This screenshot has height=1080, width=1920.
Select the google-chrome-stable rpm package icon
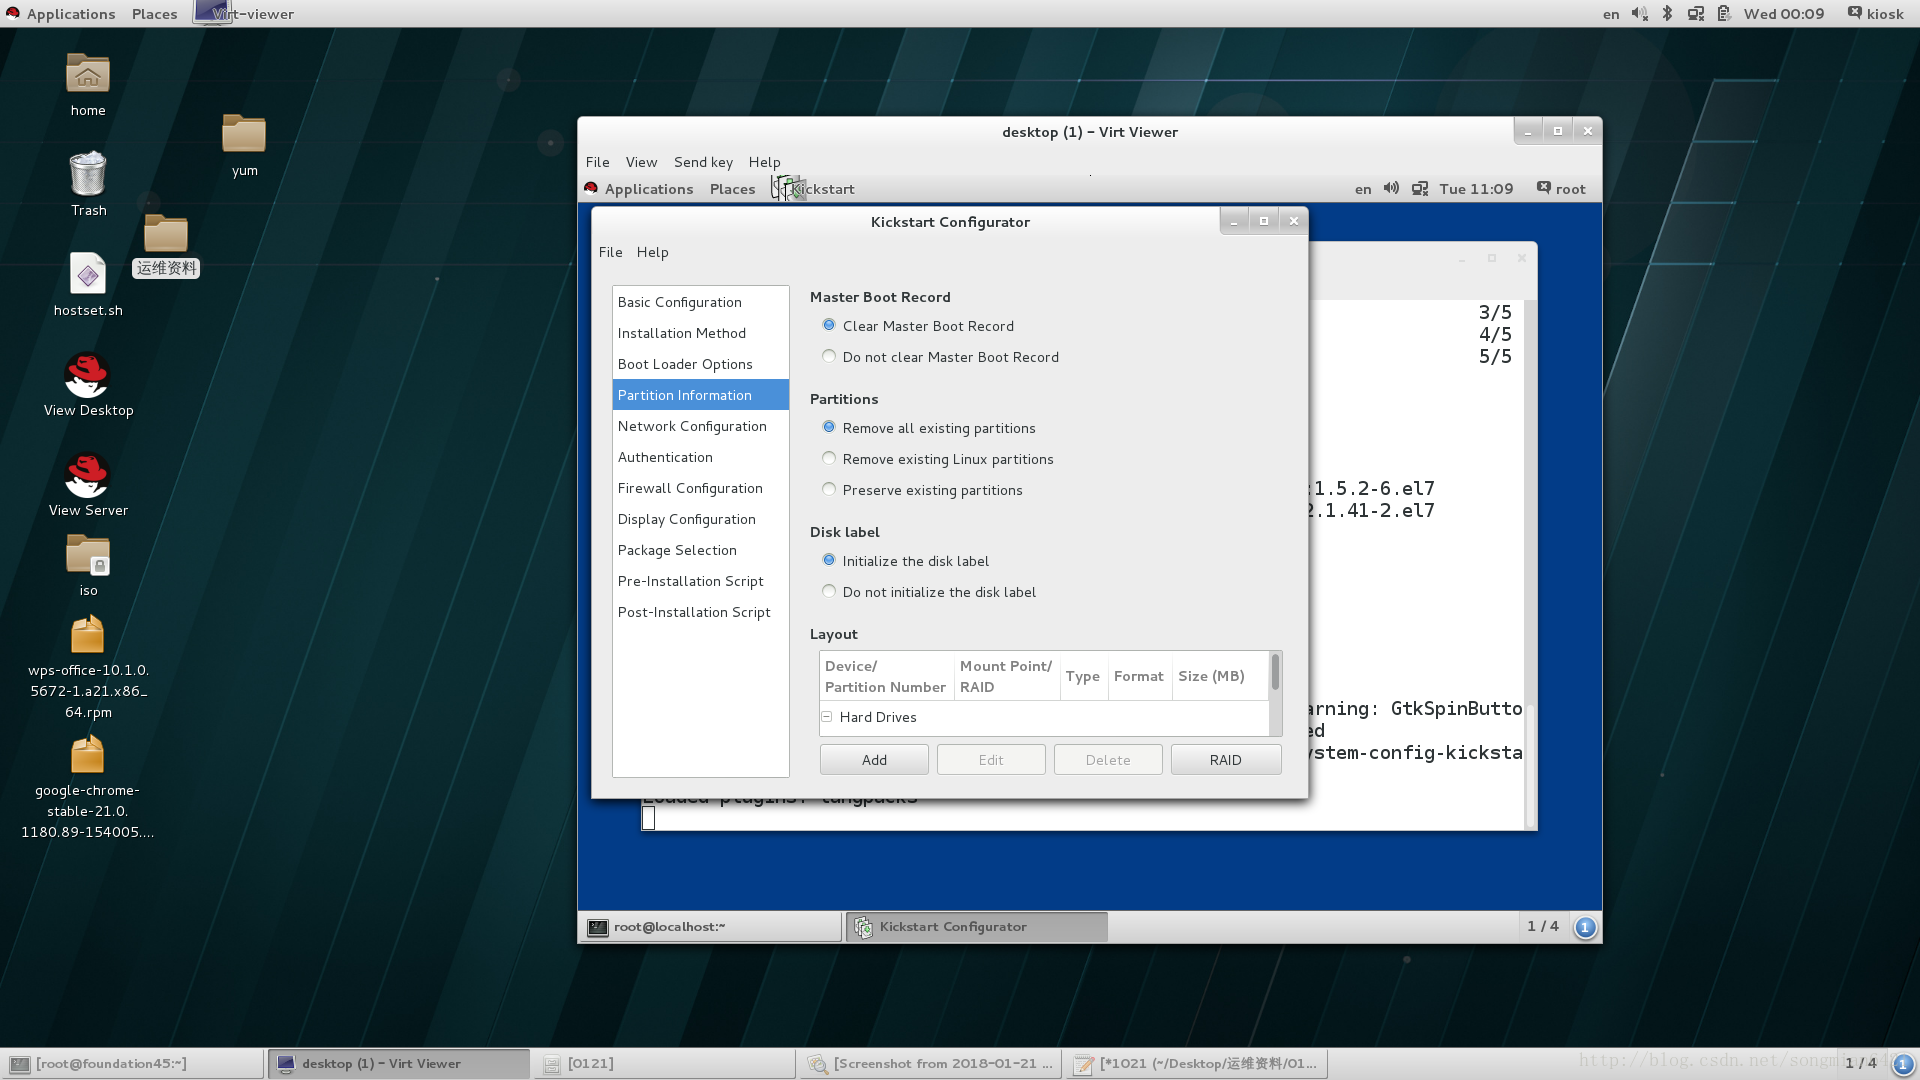(88, 754)
